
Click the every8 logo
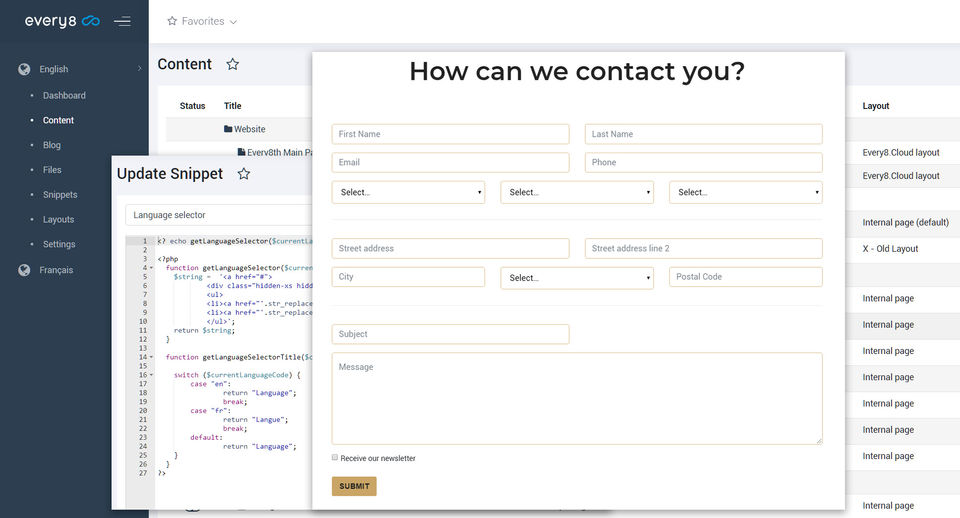(x=62, y=21)
